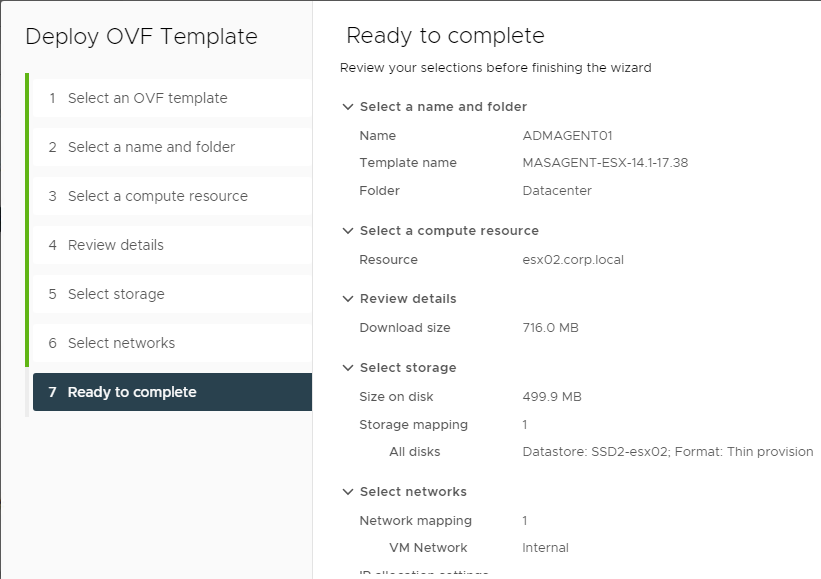Go to step 2 Select a name and folder
The width and height of the screenshot is (821, 579).
pyautogui.click(x=172, y=147)
